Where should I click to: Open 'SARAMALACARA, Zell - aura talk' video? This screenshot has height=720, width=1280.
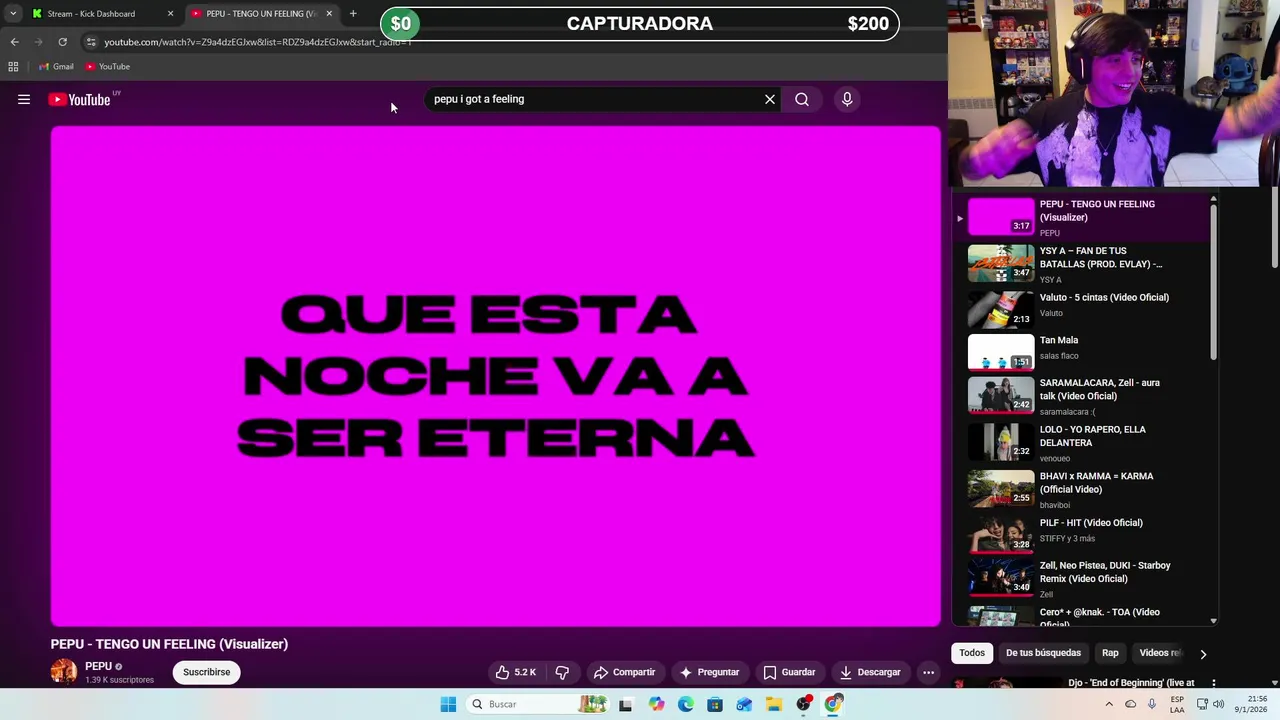tap(1083, 395)
